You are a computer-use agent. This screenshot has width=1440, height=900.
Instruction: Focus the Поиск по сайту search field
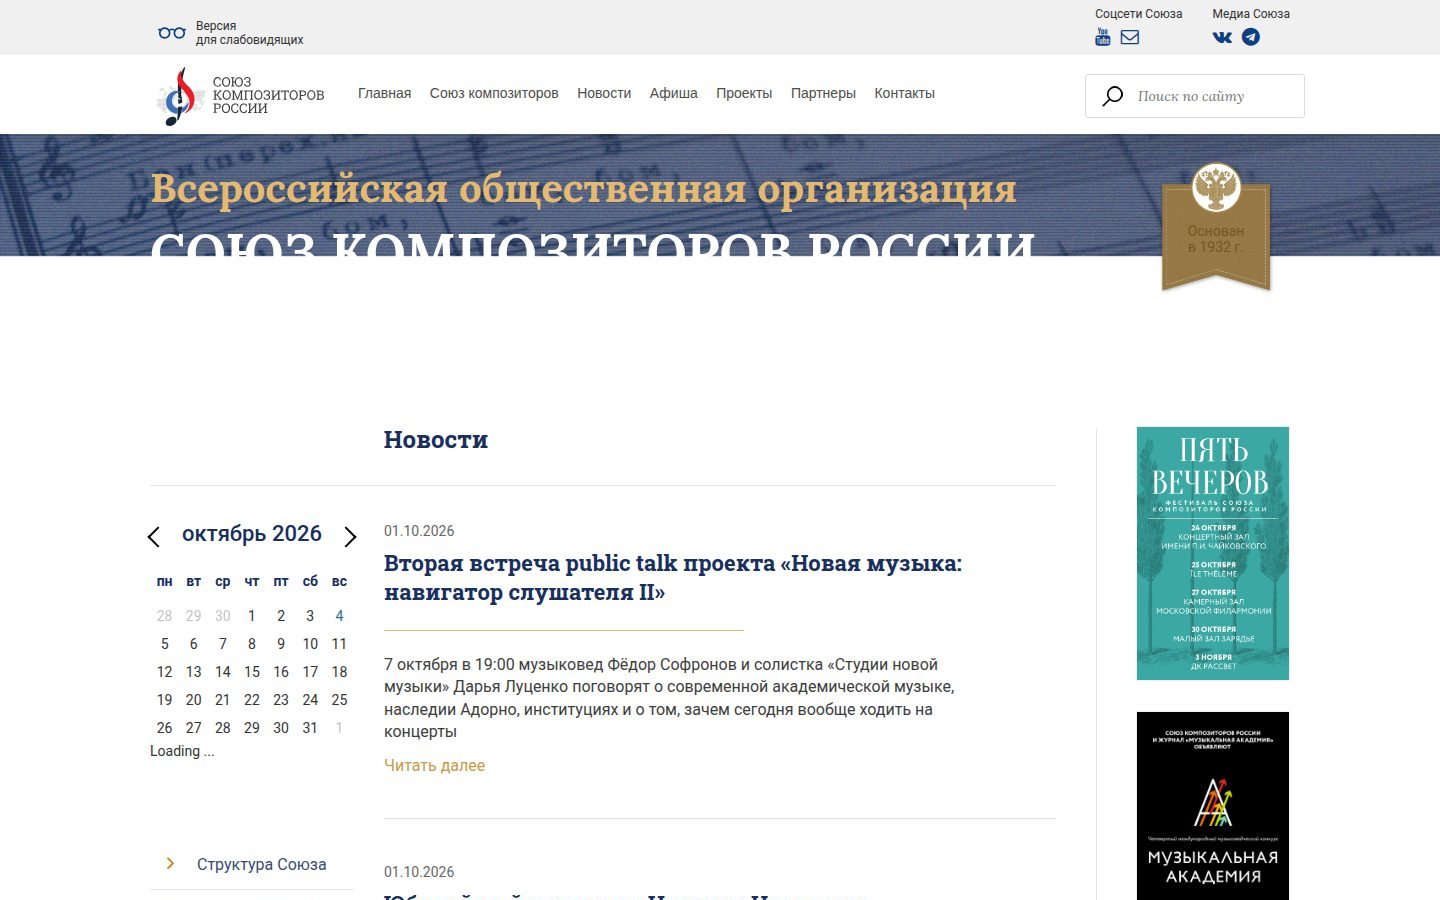coord(1195,96)
